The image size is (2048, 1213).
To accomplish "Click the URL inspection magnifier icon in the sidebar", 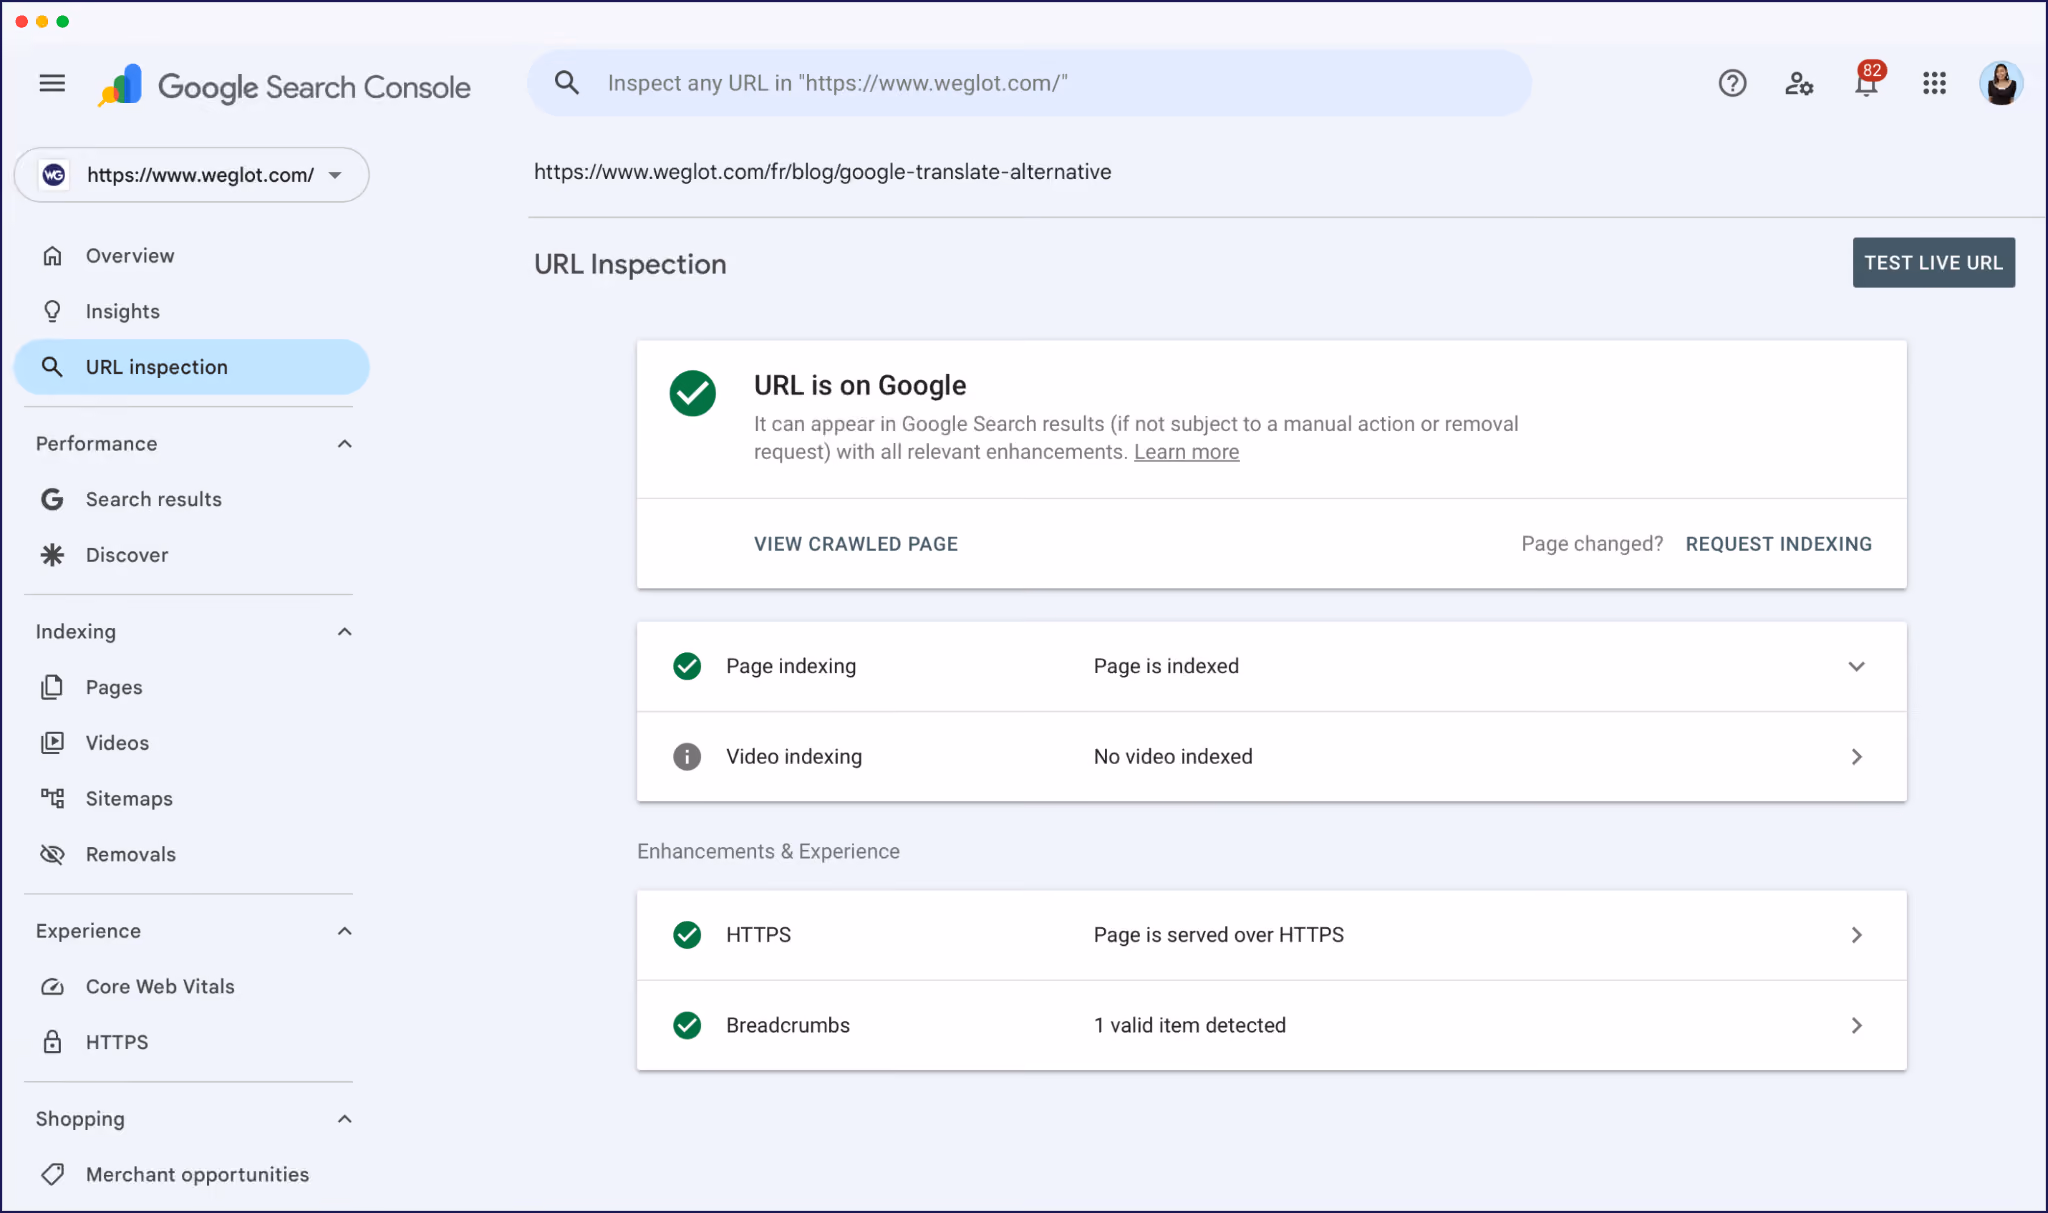I will click(x=52, y=367).
